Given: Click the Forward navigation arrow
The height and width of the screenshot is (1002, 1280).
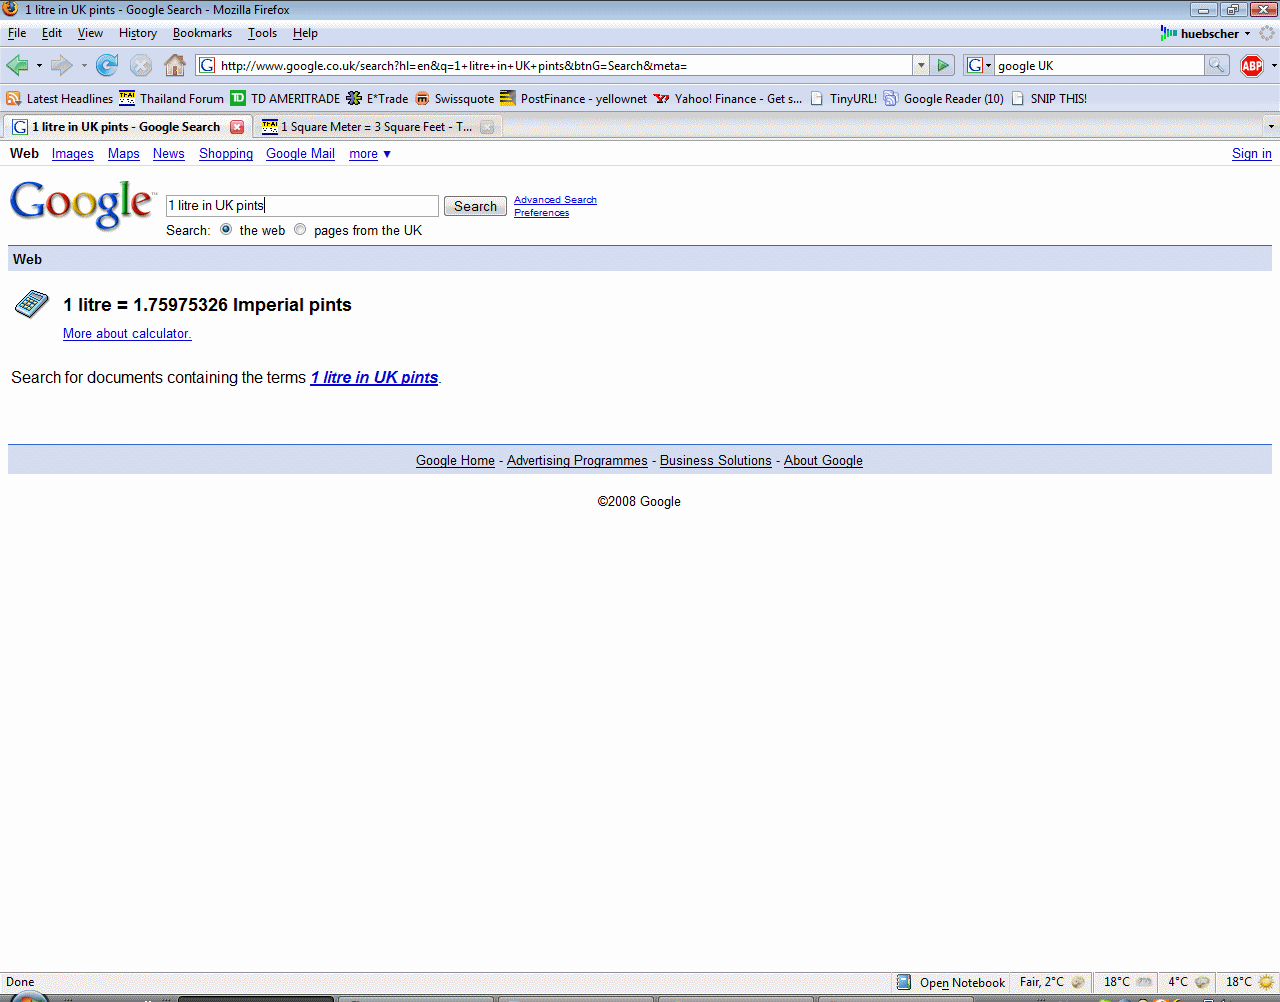Looking at the screenshot, I should (x=61, y=65).
